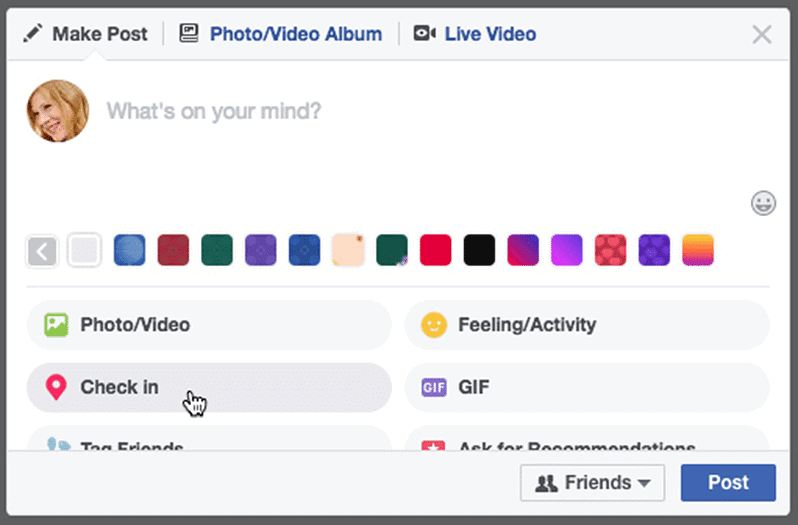Viewport: 798px width, 525px height.
Task: Select the solid black background swatch
Action: tap(479, 250)
